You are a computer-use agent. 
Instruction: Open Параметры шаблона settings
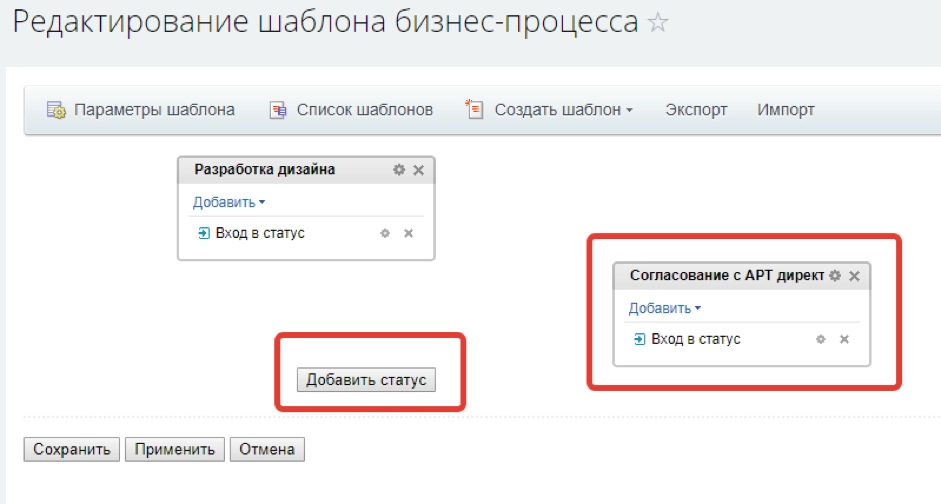tap(154, 110)
